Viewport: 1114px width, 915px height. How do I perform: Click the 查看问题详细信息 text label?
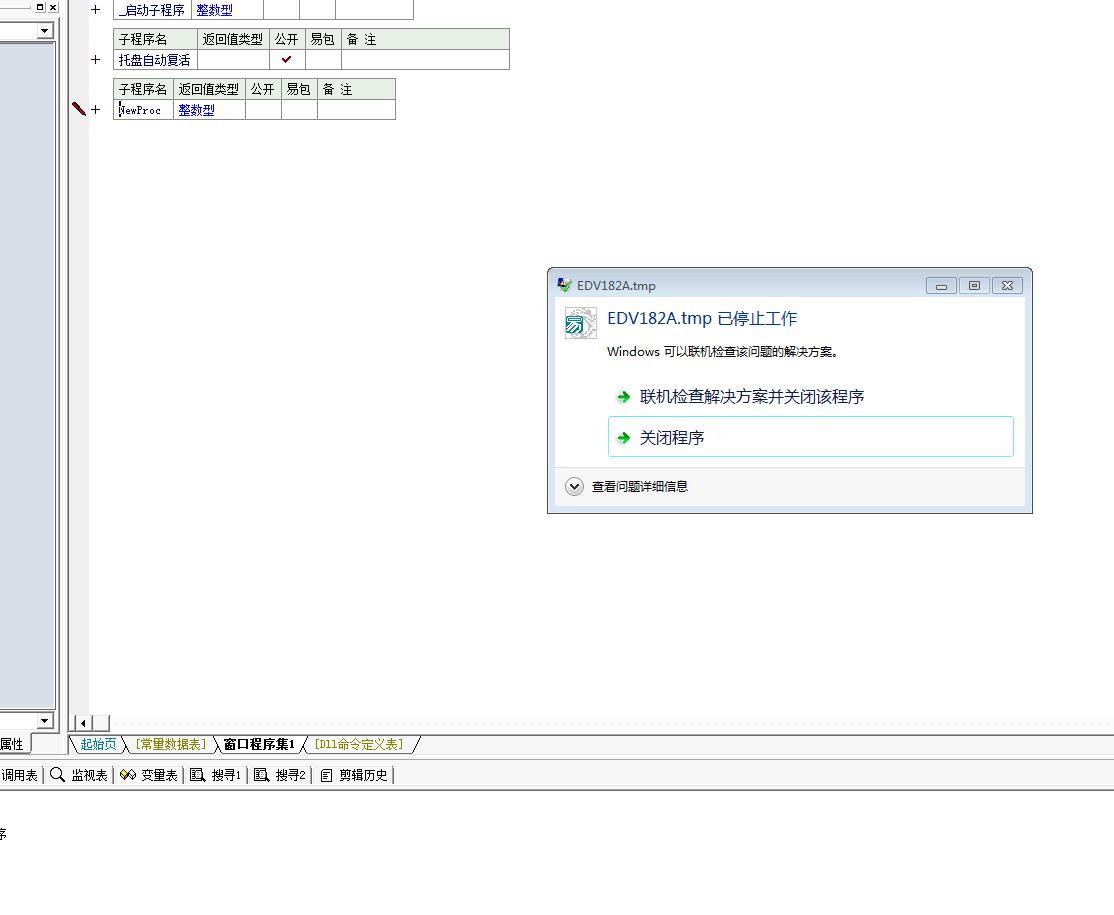(640, 487)
